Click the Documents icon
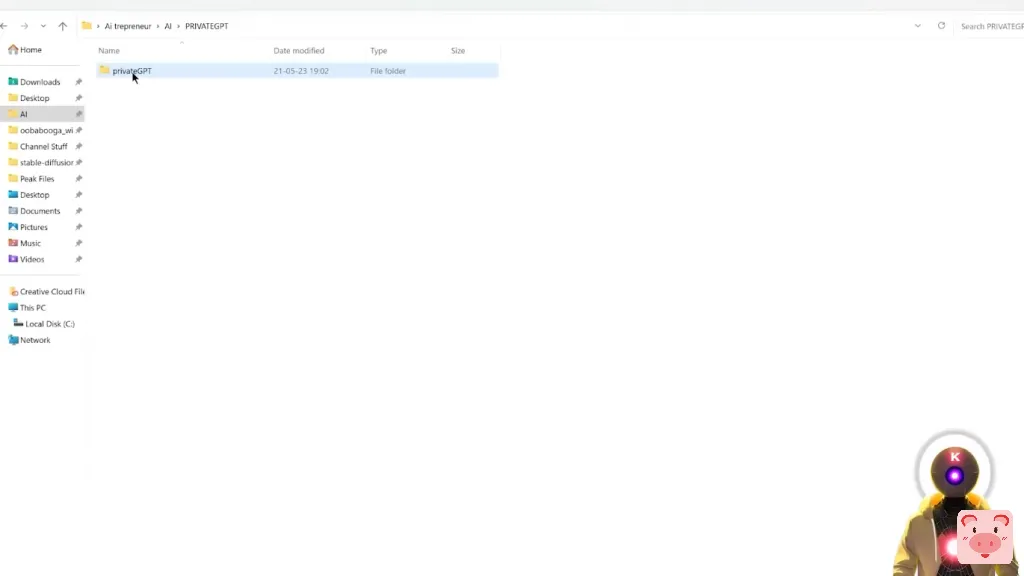The width and height of the screenshot is (1024, 576). 13,210
